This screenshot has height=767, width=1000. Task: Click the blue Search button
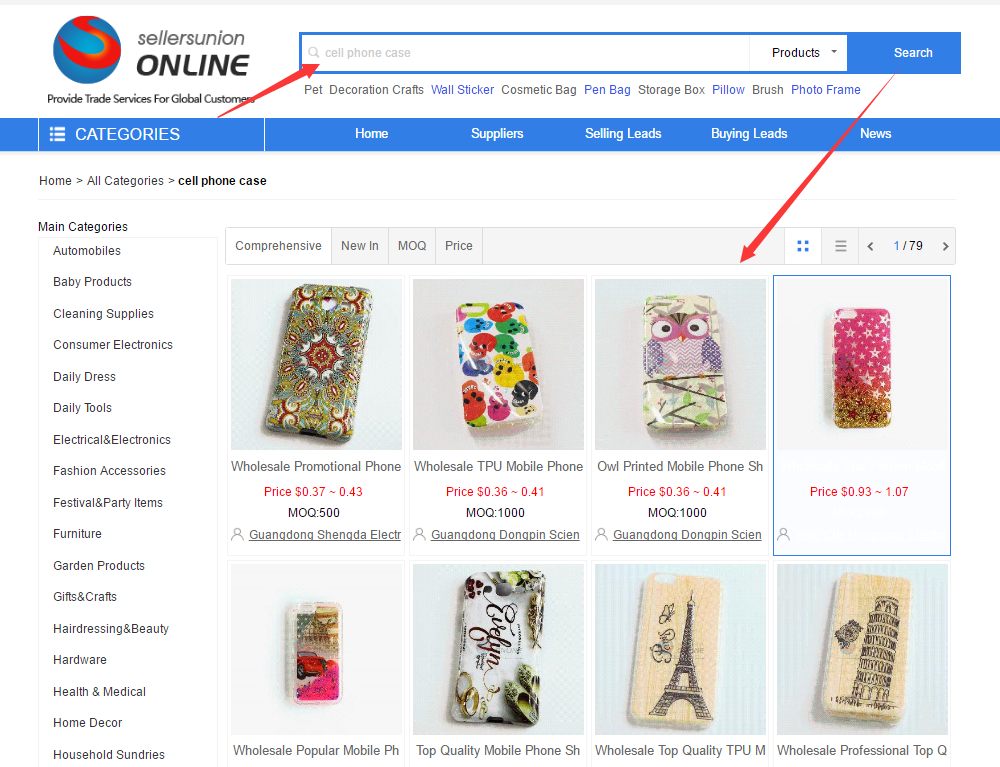[903, 52]
